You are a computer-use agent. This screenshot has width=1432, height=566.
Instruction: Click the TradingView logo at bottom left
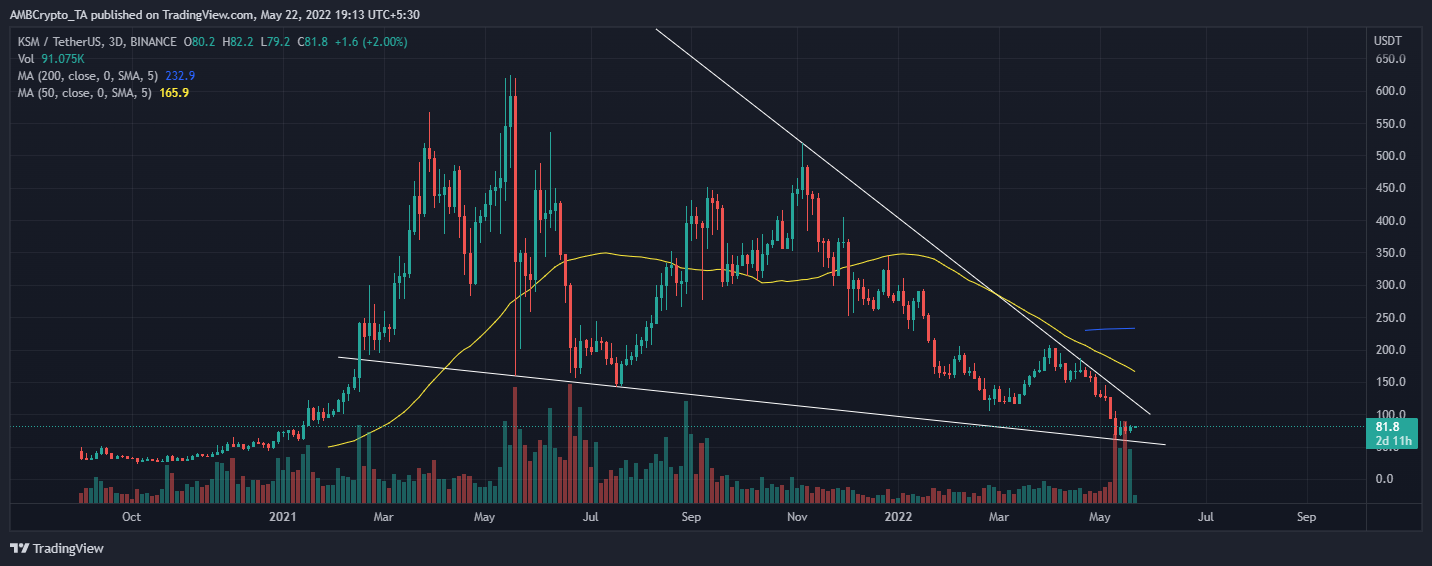pos(57,548)
